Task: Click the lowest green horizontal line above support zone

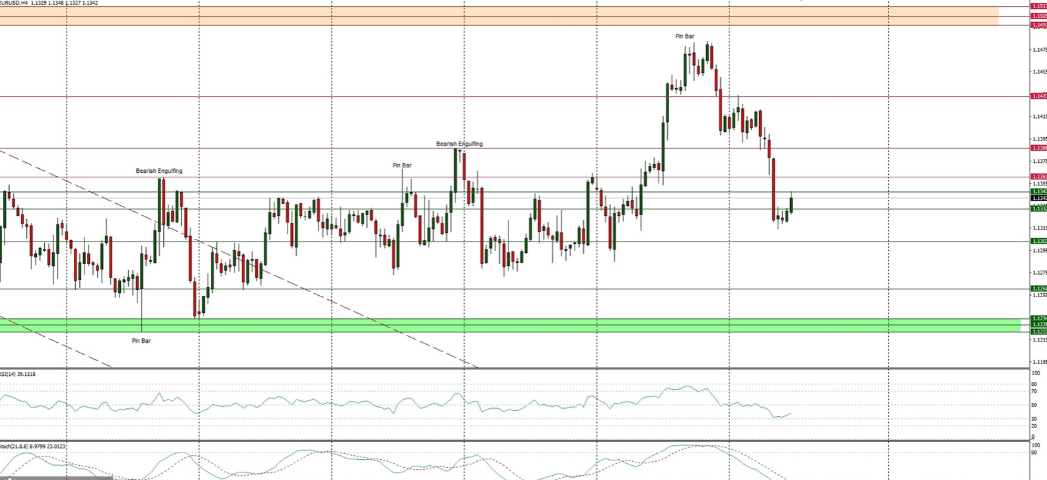Action: [x=500, y=289]
